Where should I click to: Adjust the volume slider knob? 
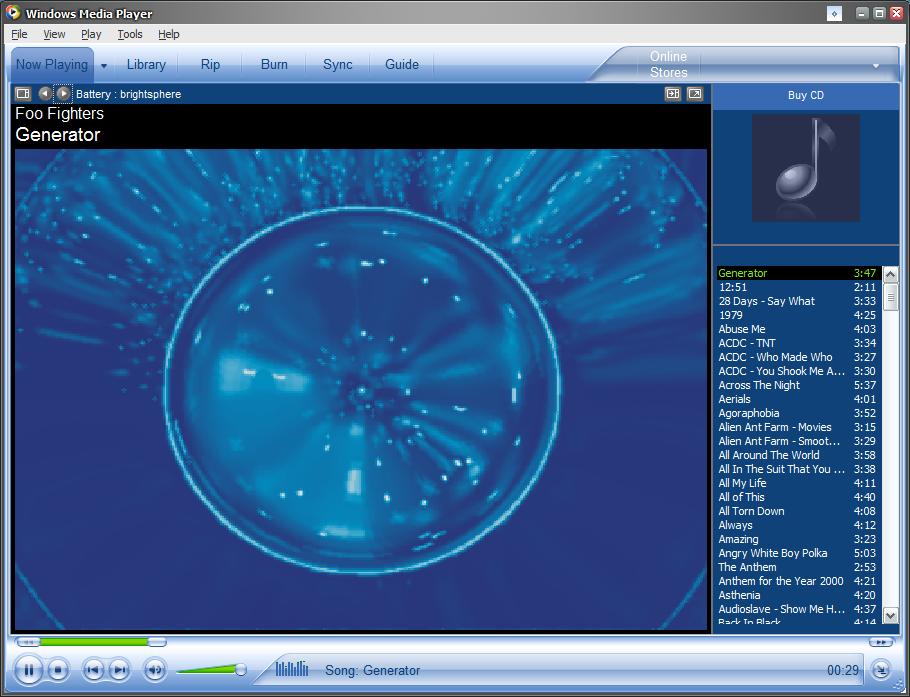240,670
